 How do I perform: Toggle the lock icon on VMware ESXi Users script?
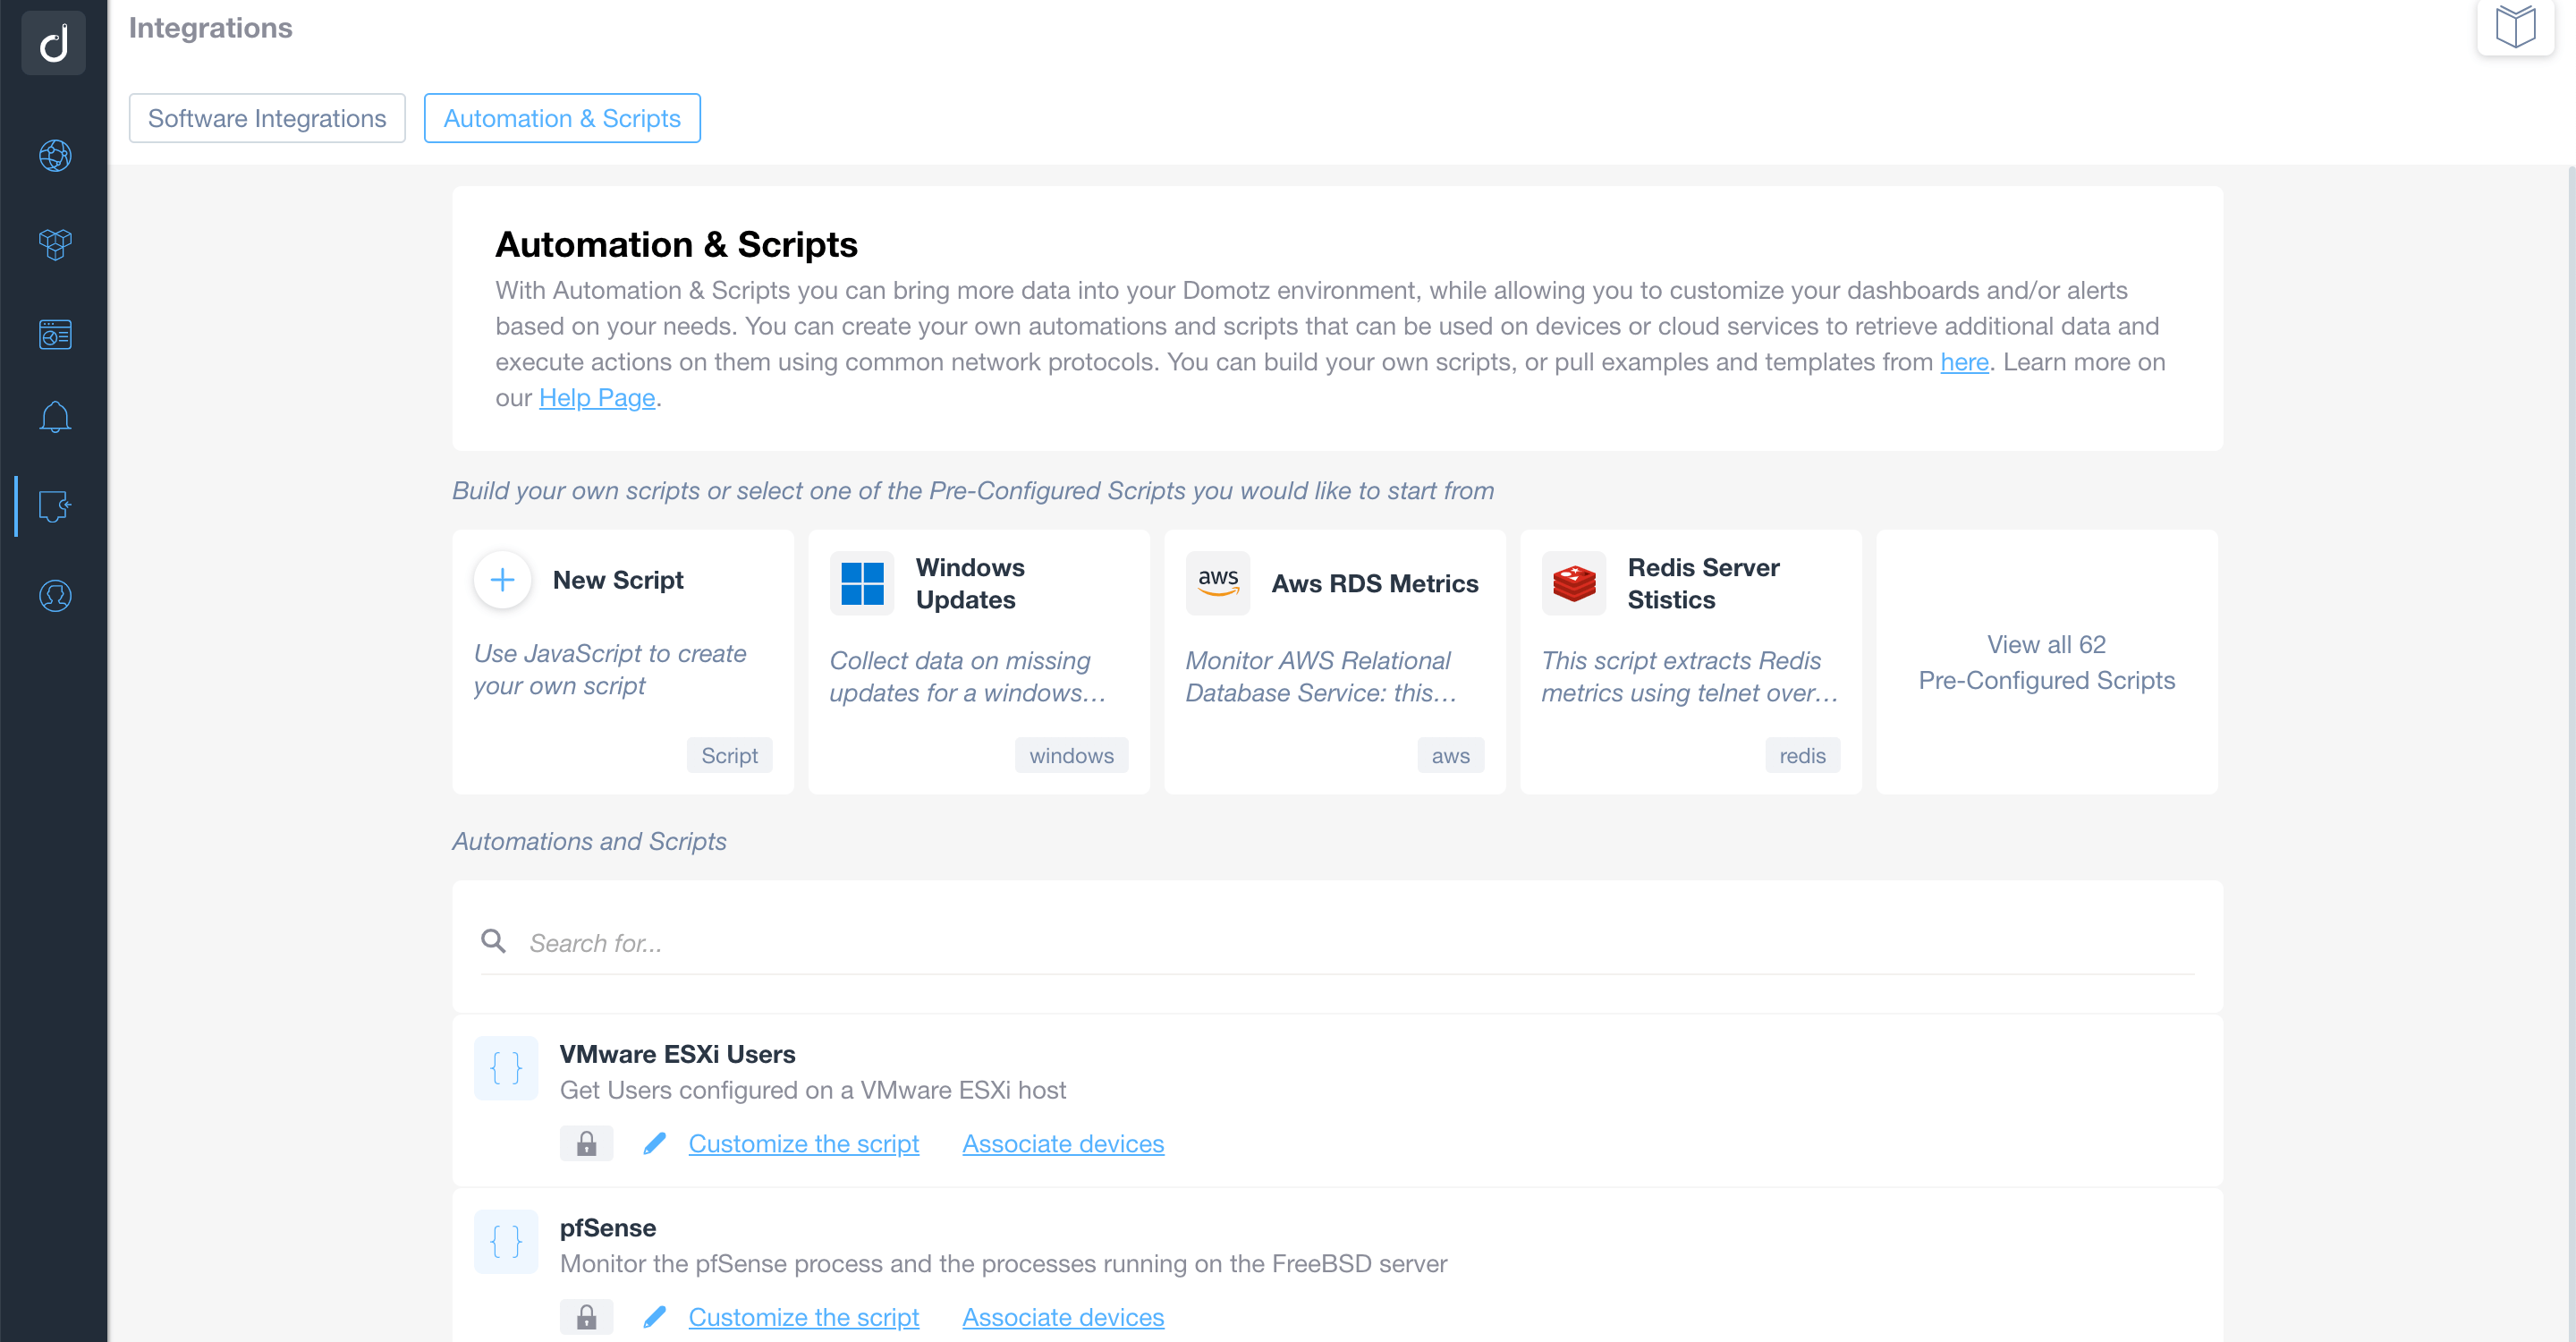tap(586, 1141)
